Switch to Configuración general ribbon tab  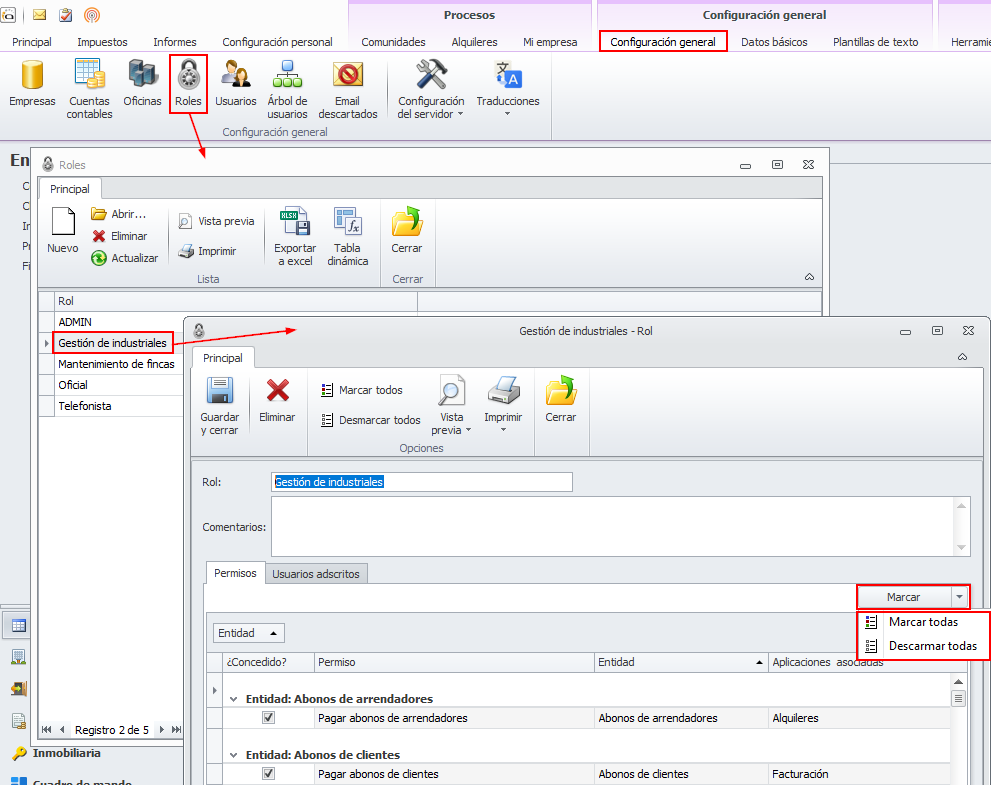[663, 42]
